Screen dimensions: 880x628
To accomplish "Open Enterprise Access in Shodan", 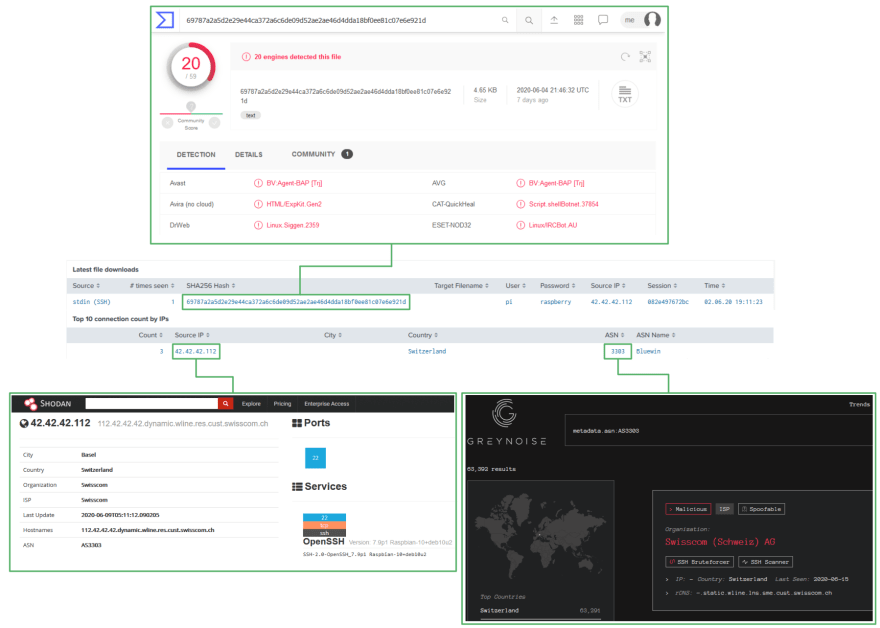I will click(327, 404).
